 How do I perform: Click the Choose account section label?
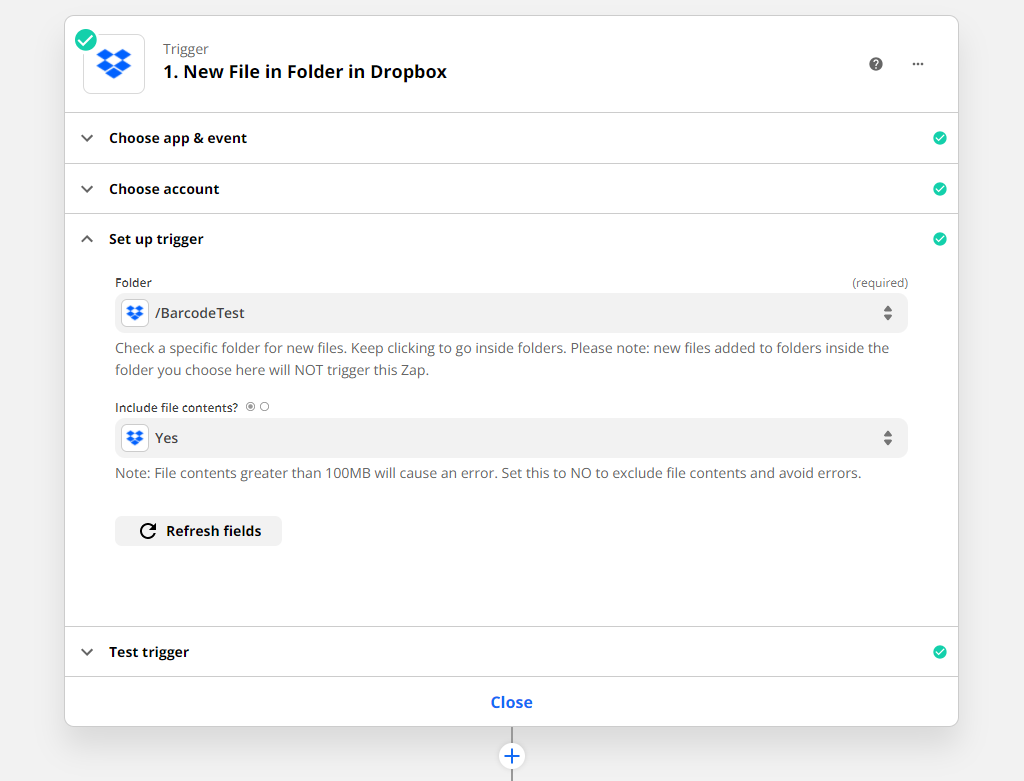(x=164, y=189)
